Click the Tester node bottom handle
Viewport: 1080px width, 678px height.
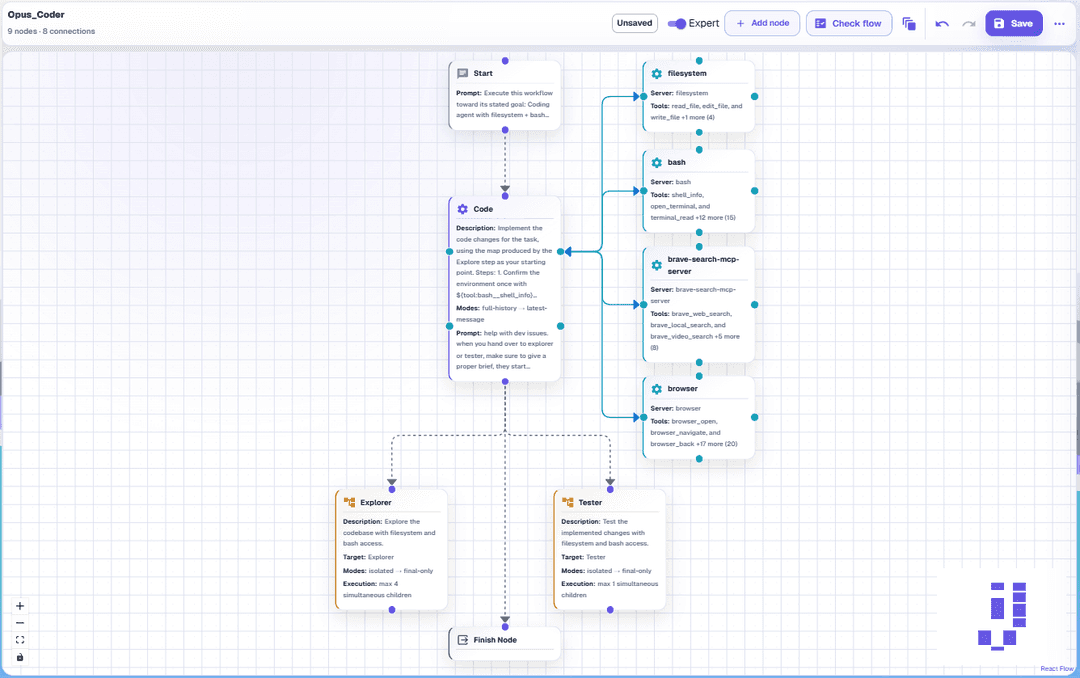[x=610, y=610]
